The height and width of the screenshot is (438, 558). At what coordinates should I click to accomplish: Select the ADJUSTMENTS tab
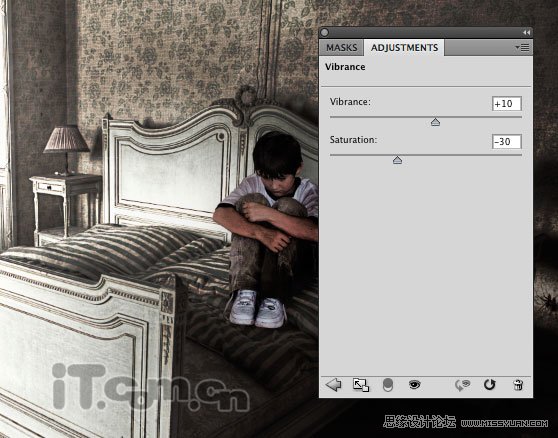click(x=404, y=48)
